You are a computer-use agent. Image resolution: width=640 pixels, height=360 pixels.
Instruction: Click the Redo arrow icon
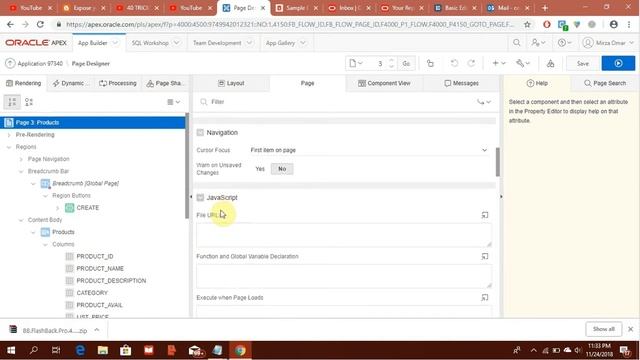pos(471,63)
